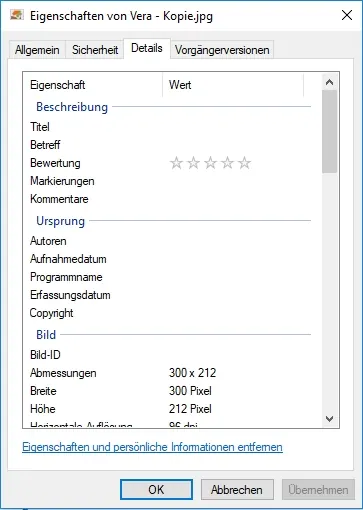This screenshot has width=363, height=510.
Task: Set Bewertung to one star
Action: [176, 163]
